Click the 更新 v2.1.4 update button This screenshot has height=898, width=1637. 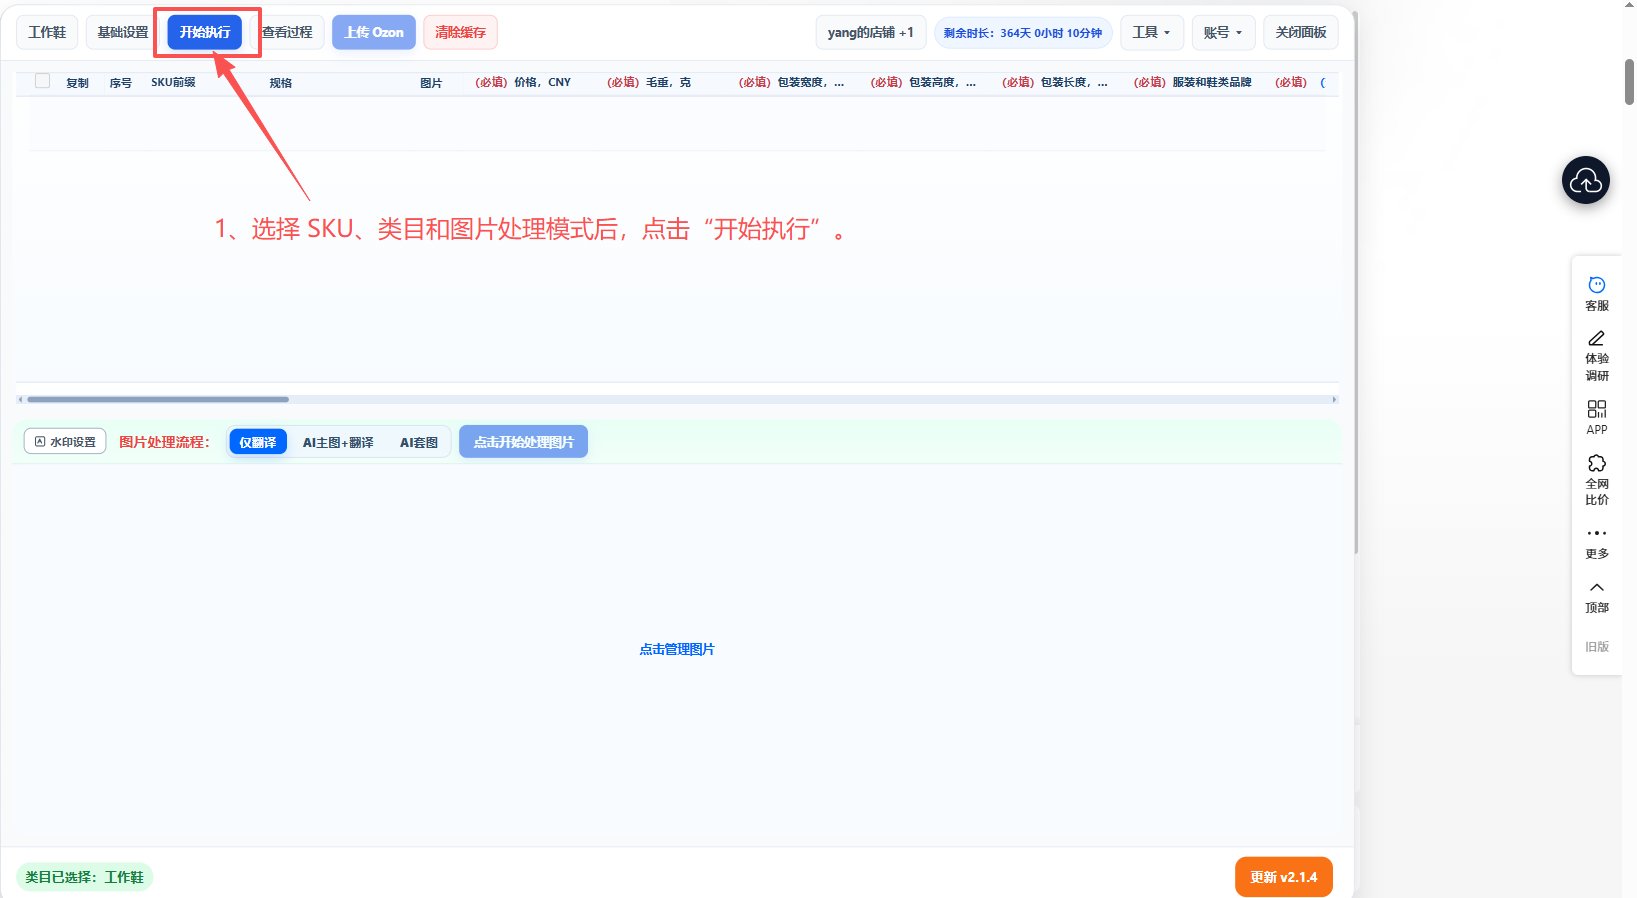click(x=1284, y=877)
